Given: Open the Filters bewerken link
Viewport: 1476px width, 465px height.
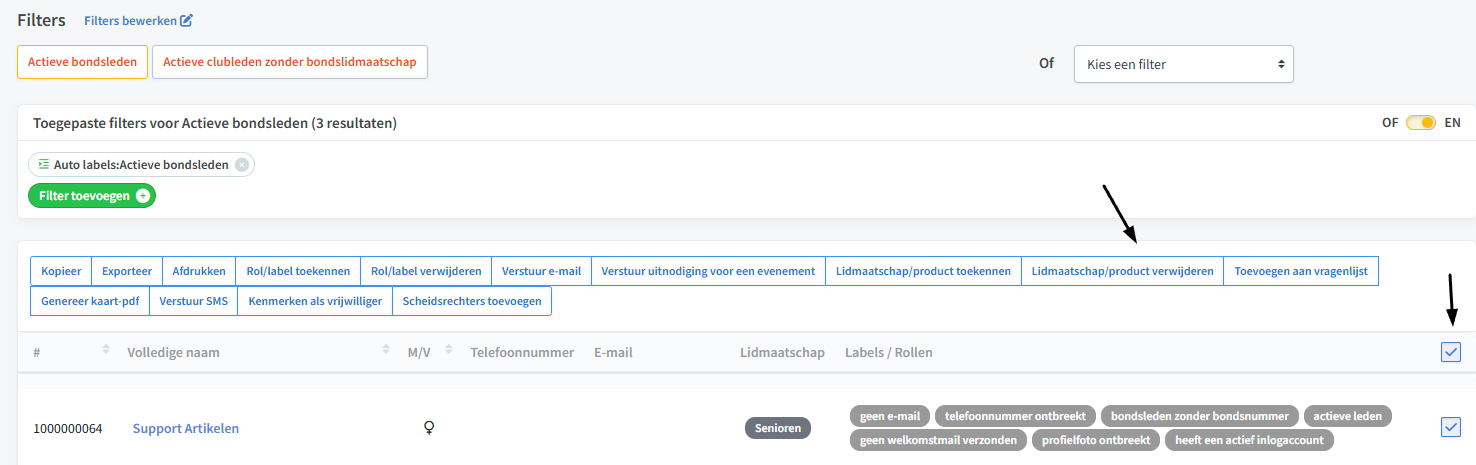Looking at the screenshot, I should pyautogui.click(x=138, y=20).
